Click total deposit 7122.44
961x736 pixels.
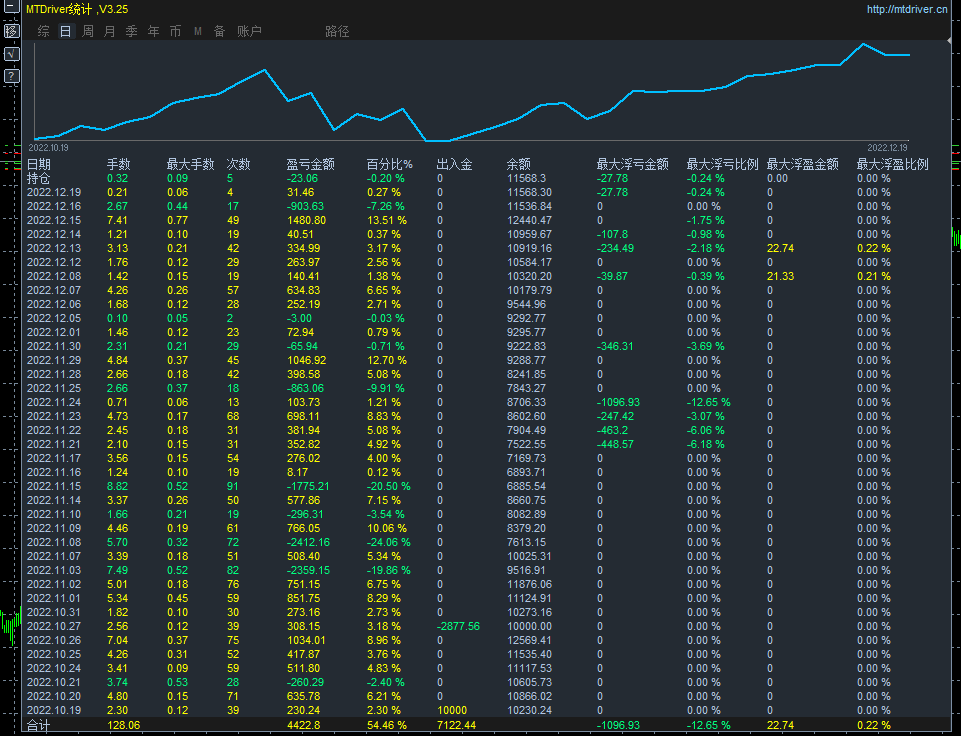[457, 726]
